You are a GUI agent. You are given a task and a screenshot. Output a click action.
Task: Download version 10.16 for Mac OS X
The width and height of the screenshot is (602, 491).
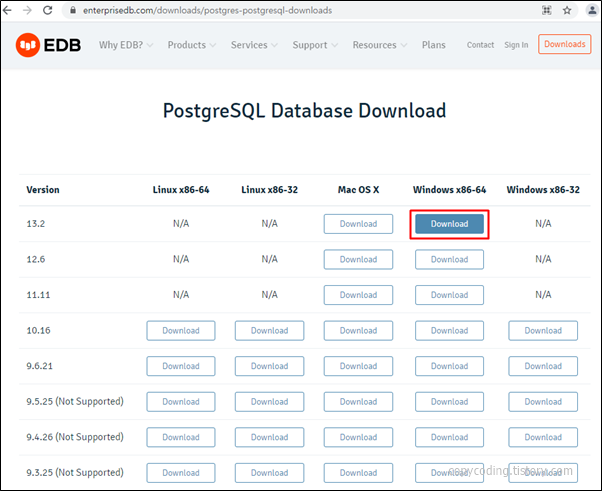pyautogui.click(x=358, y=331)
